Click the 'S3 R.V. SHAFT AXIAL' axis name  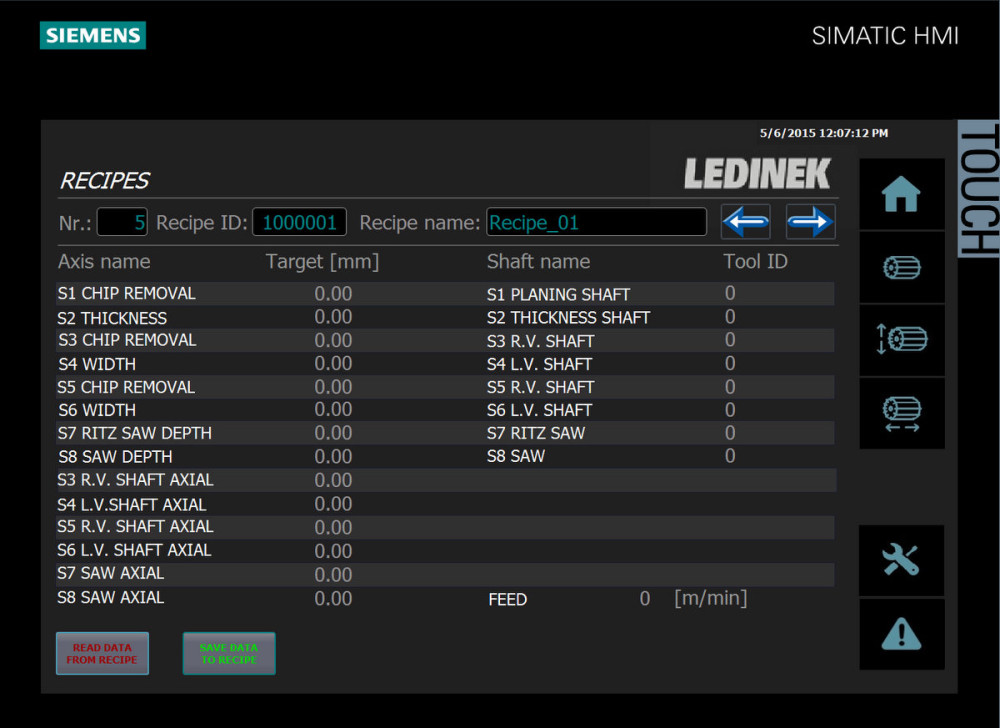point(135,480)
